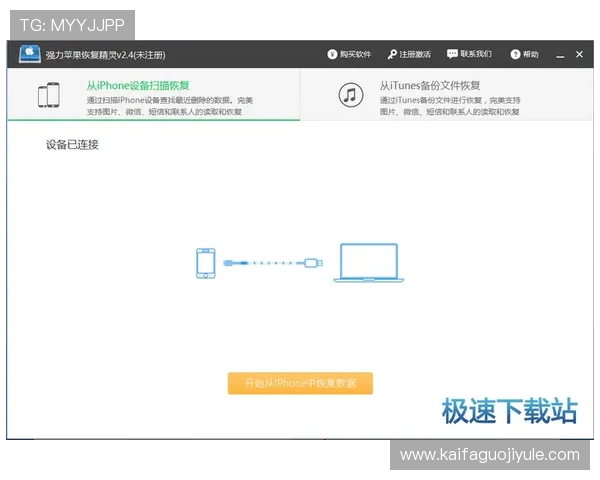Minimize the recovery app window
600x480 pixels.
click(x=560, y=56)
